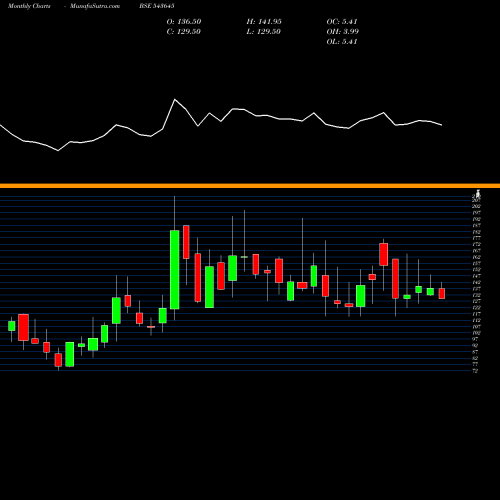Screen dimensions: 500x500
Task: Click the MunafaSutra.com label
Action: 95,6
